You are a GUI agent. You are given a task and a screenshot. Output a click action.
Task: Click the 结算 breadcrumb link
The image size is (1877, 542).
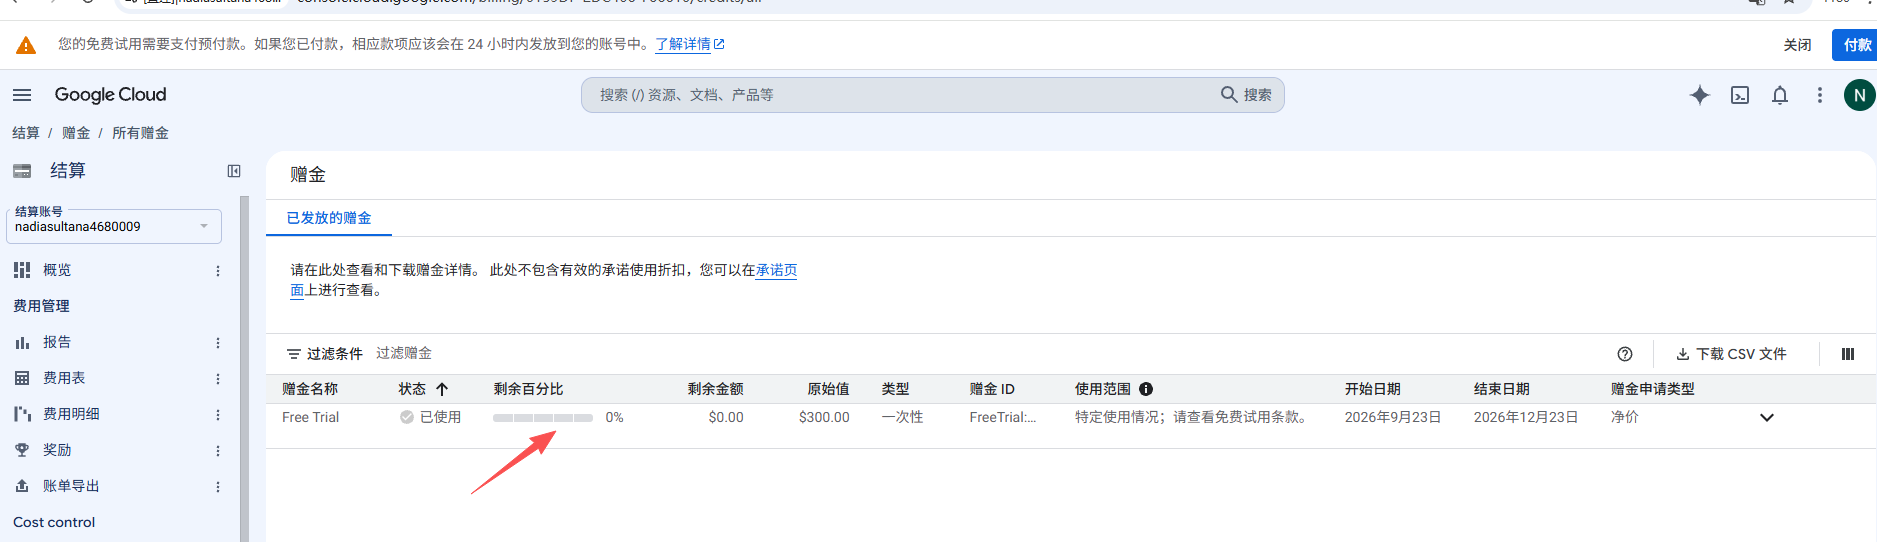pos(26,133)
